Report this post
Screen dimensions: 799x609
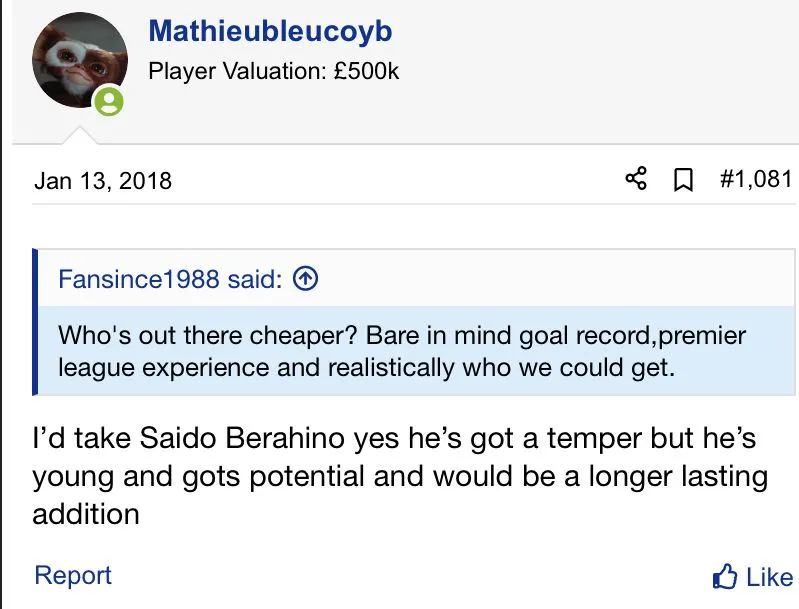point(72,575)
